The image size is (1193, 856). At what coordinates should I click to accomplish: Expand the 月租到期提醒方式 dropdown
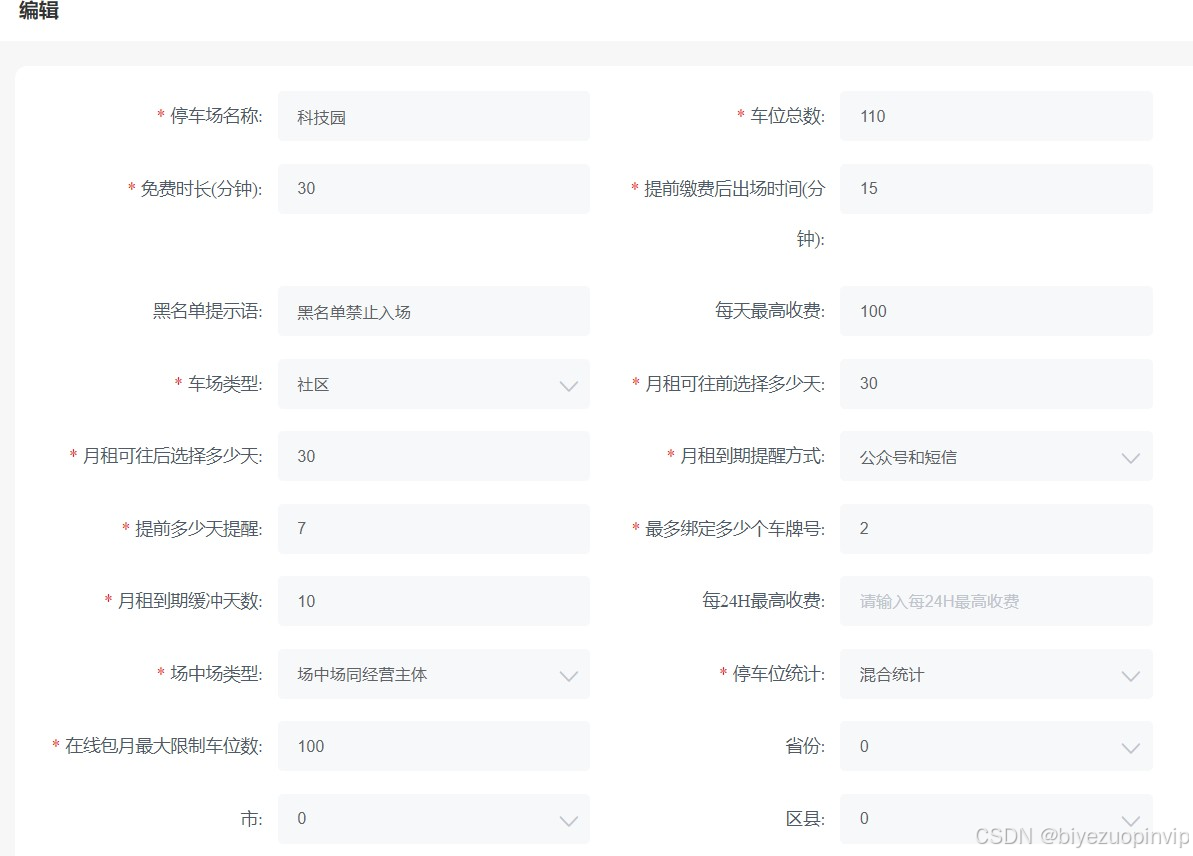tap(996, 456)
